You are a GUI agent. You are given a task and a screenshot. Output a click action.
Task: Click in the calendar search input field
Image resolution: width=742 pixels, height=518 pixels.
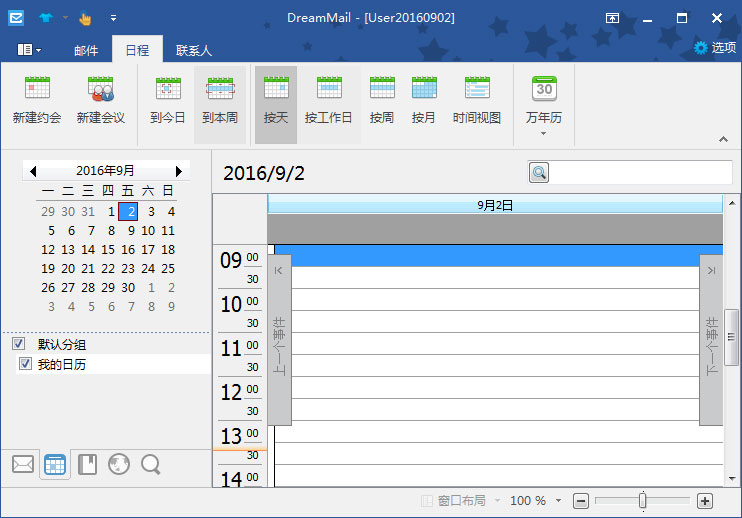pos(641,172)
